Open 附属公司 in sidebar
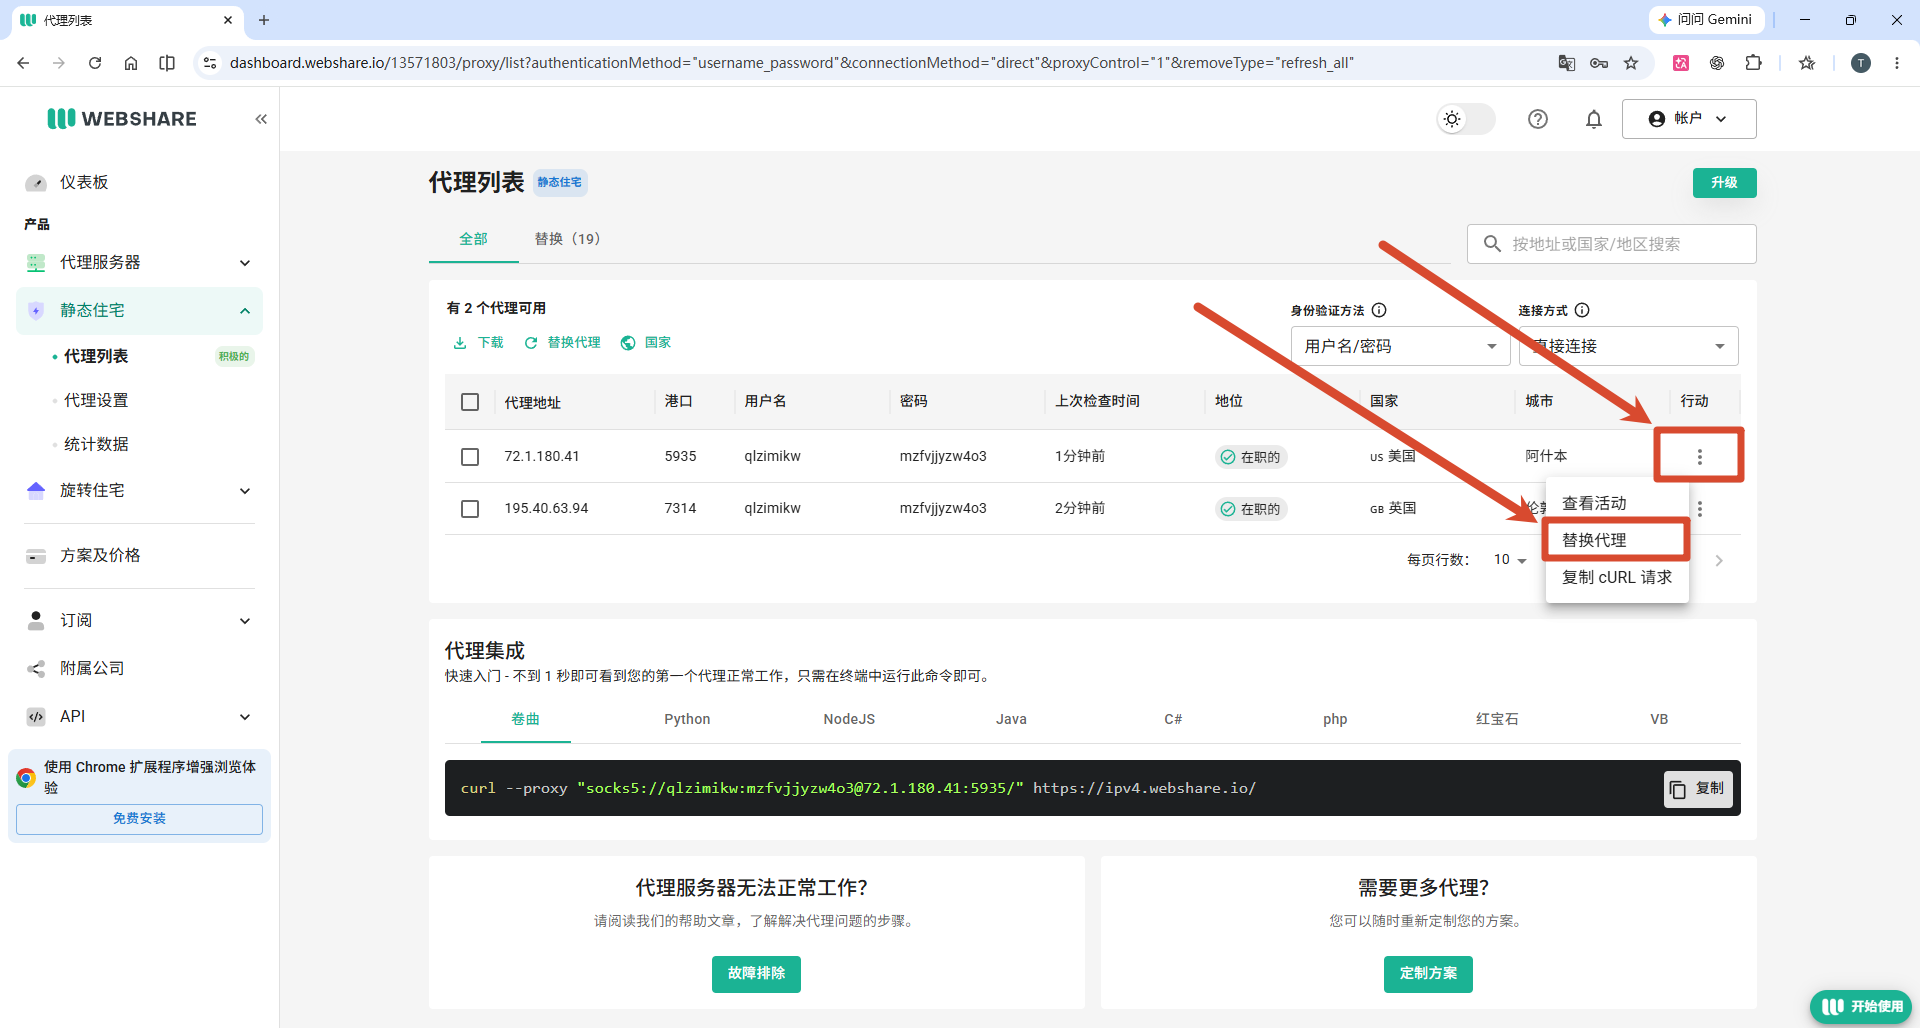This screenshot has height=1028, width=1920. [92, 668]
